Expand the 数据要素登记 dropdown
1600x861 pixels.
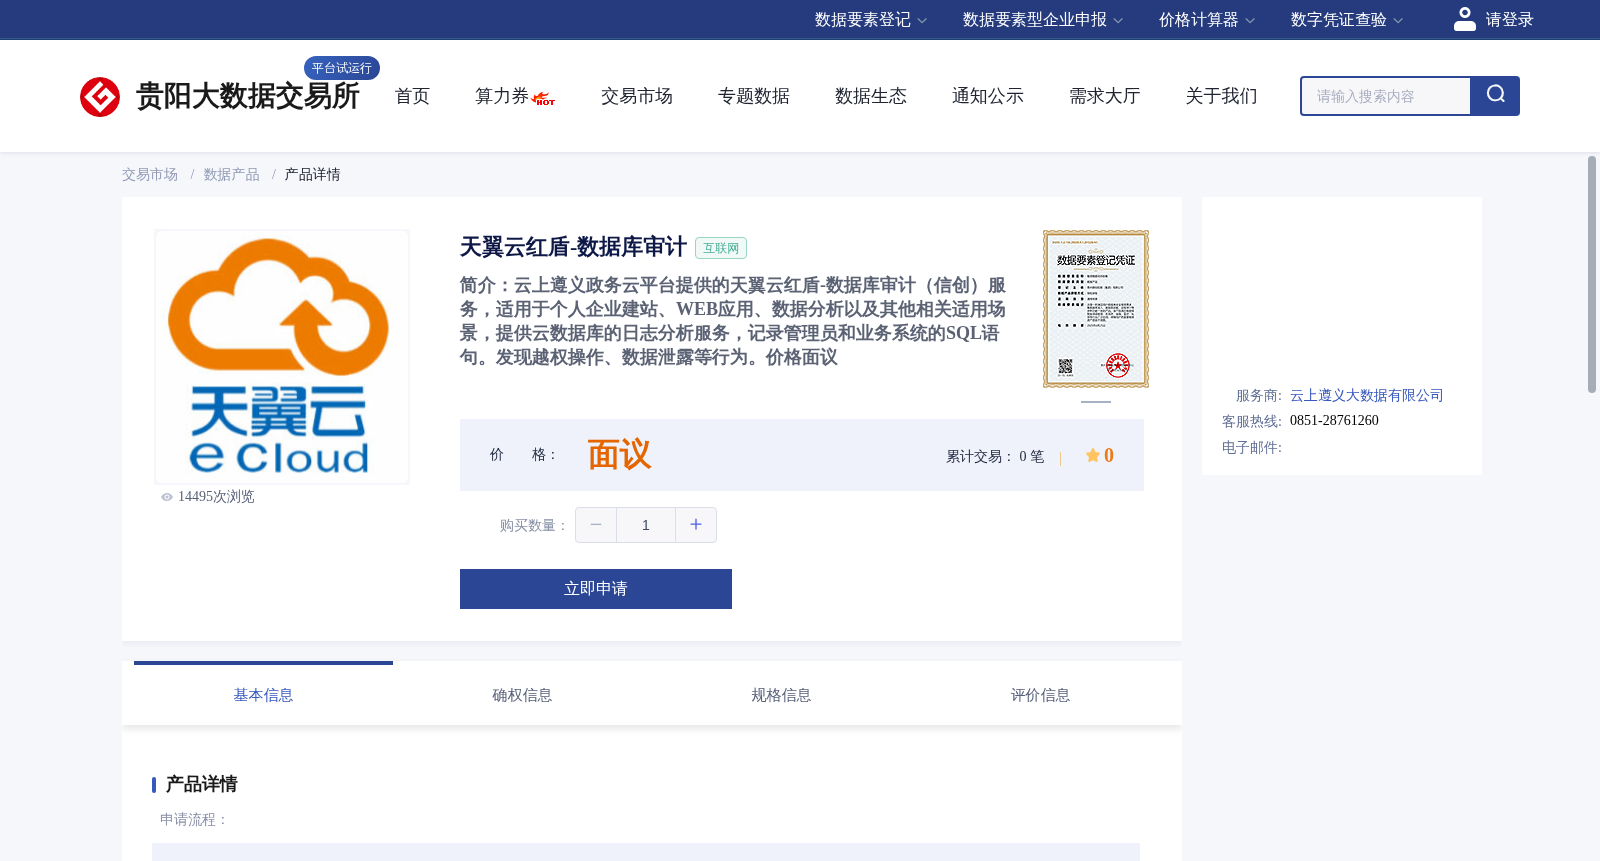point(871,20)
